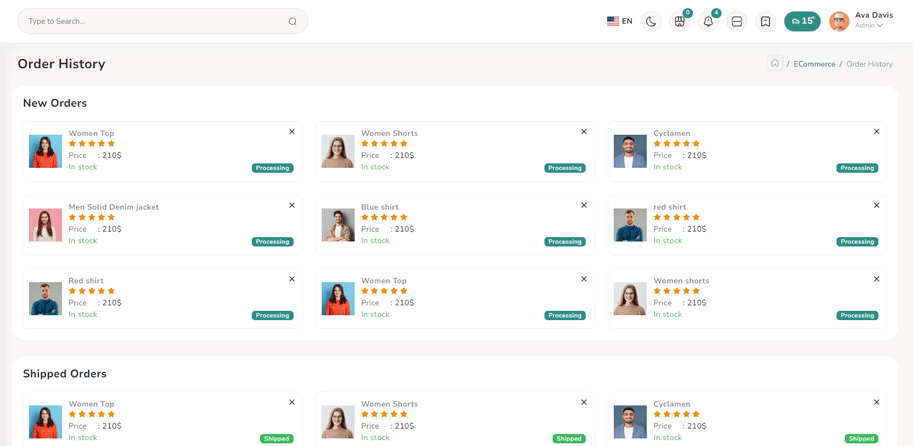Screen dimensions: 913x446
Task: Click the weather 15° badge
Action: tap(802, 21)
